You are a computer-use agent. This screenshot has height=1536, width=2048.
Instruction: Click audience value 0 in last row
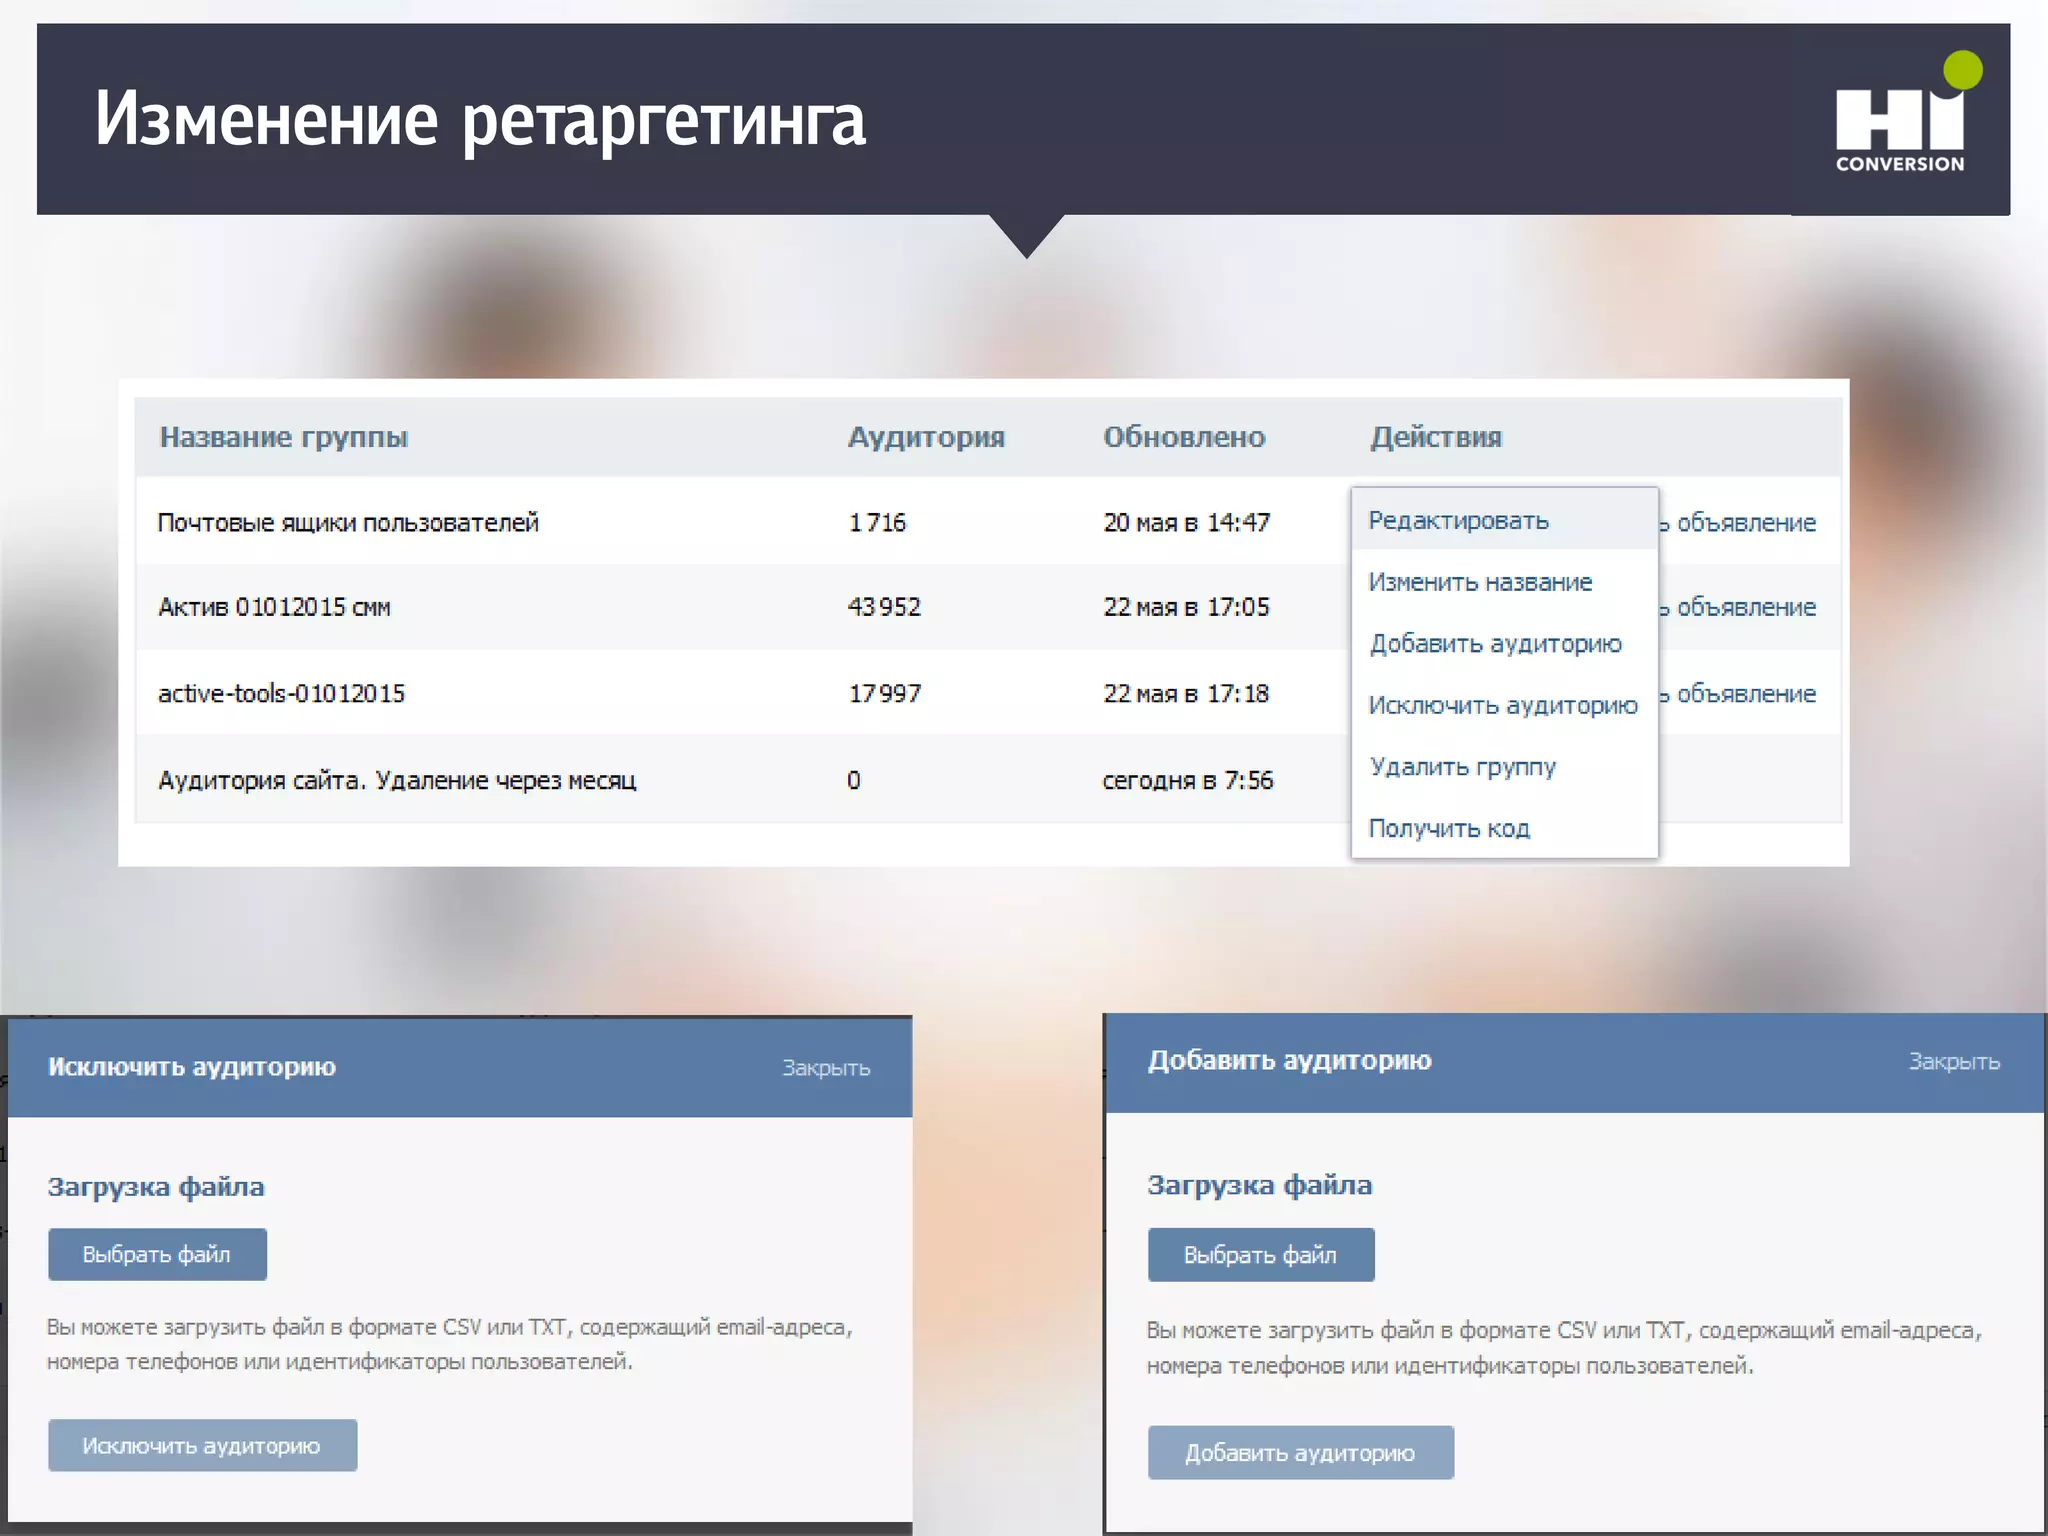854,781
